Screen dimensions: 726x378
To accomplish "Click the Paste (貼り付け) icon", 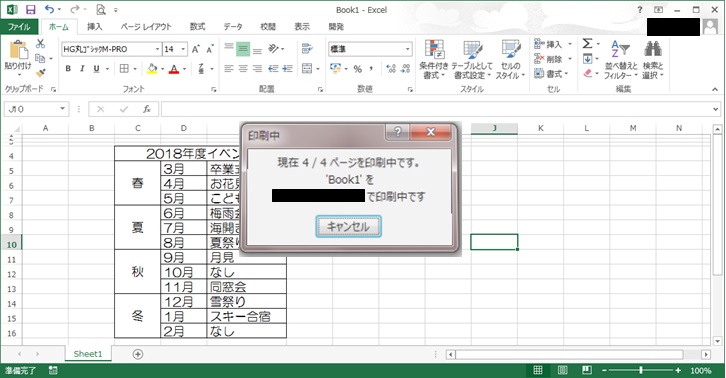I will (x=18, y=50).
